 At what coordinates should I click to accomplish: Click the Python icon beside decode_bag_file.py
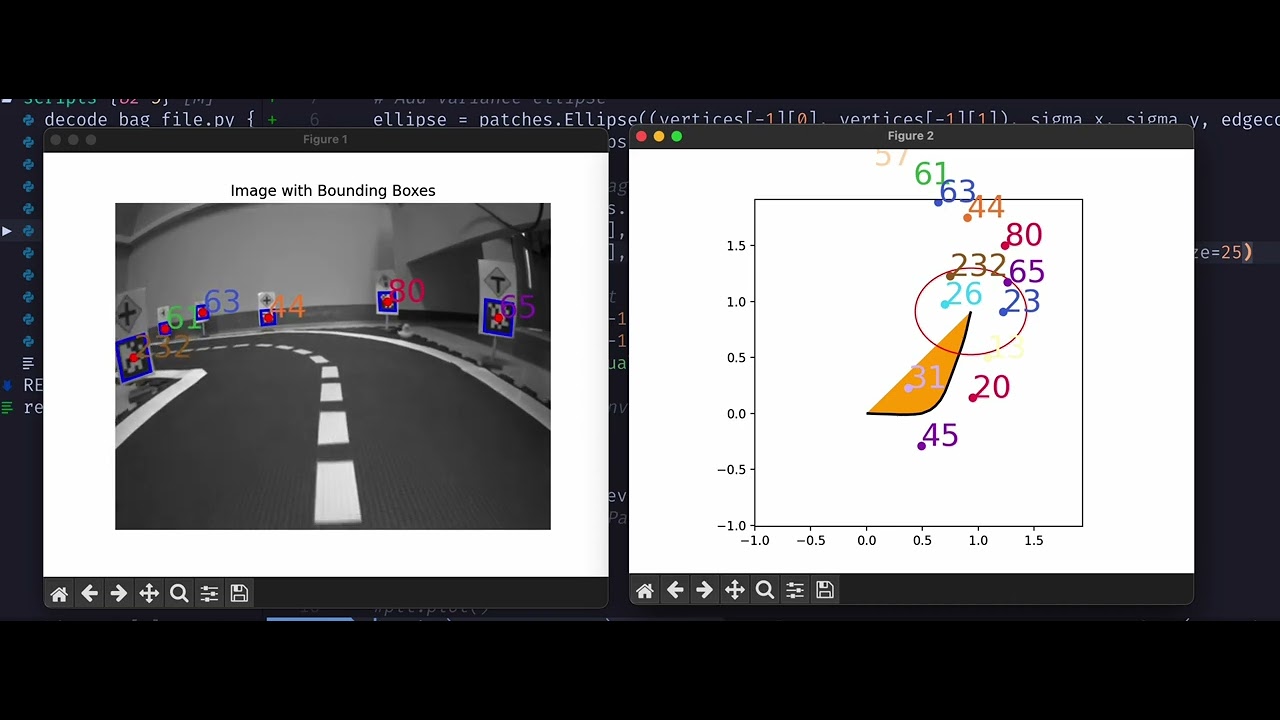point(28,120)
